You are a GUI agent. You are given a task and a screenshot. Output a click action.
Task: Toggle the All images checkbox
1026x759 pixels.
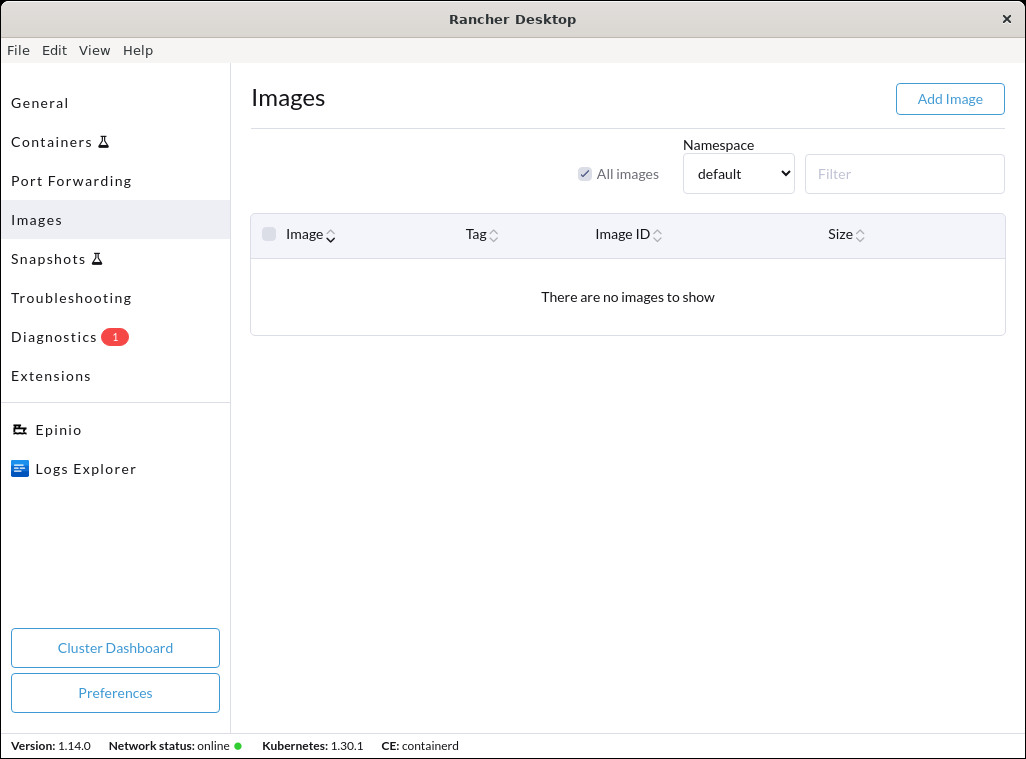(x=585, y=174)
